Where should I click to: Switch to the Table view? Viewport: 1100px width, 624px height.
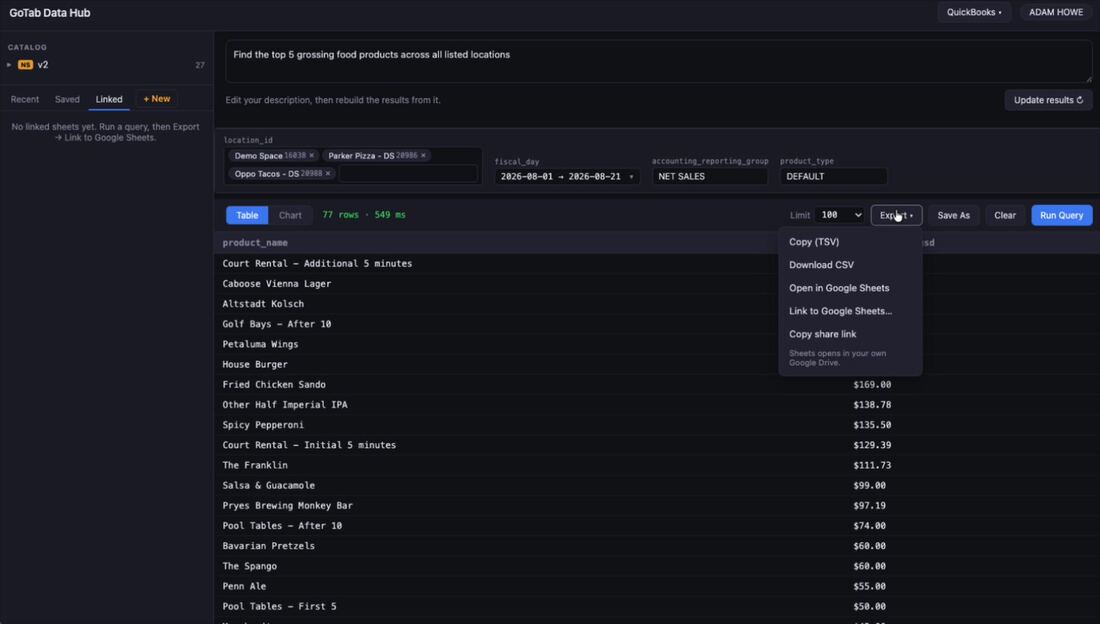coord(247,215)
